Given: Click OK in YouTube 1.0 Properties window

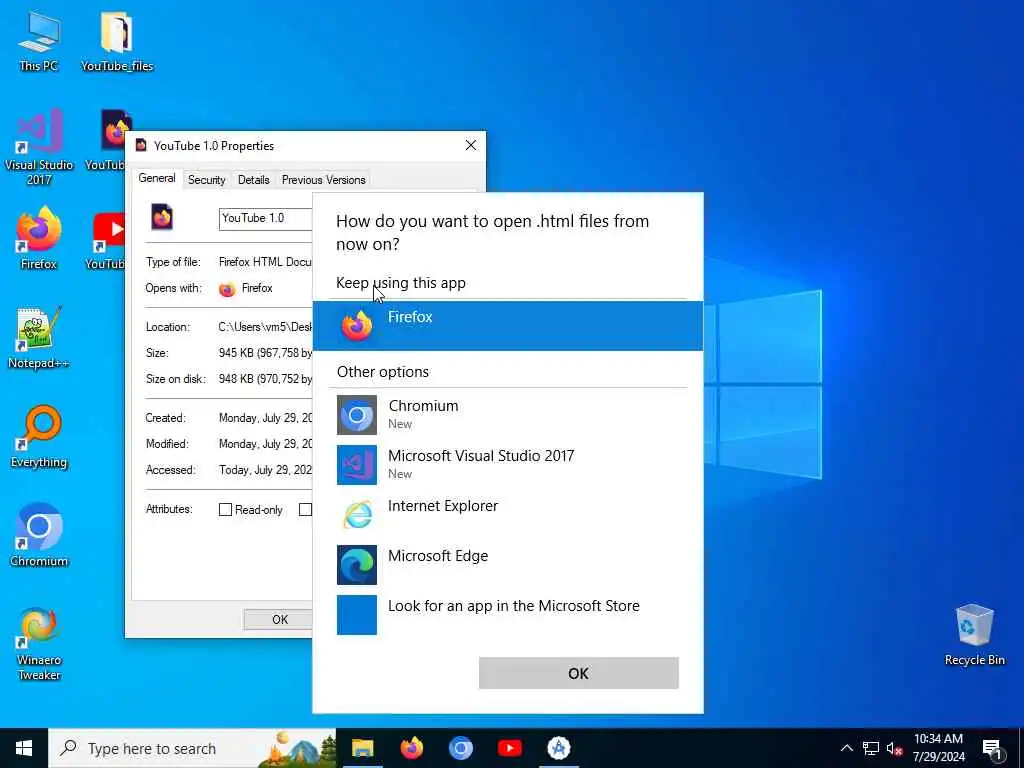Looking at the screenshot, I should tap(280, 619).
